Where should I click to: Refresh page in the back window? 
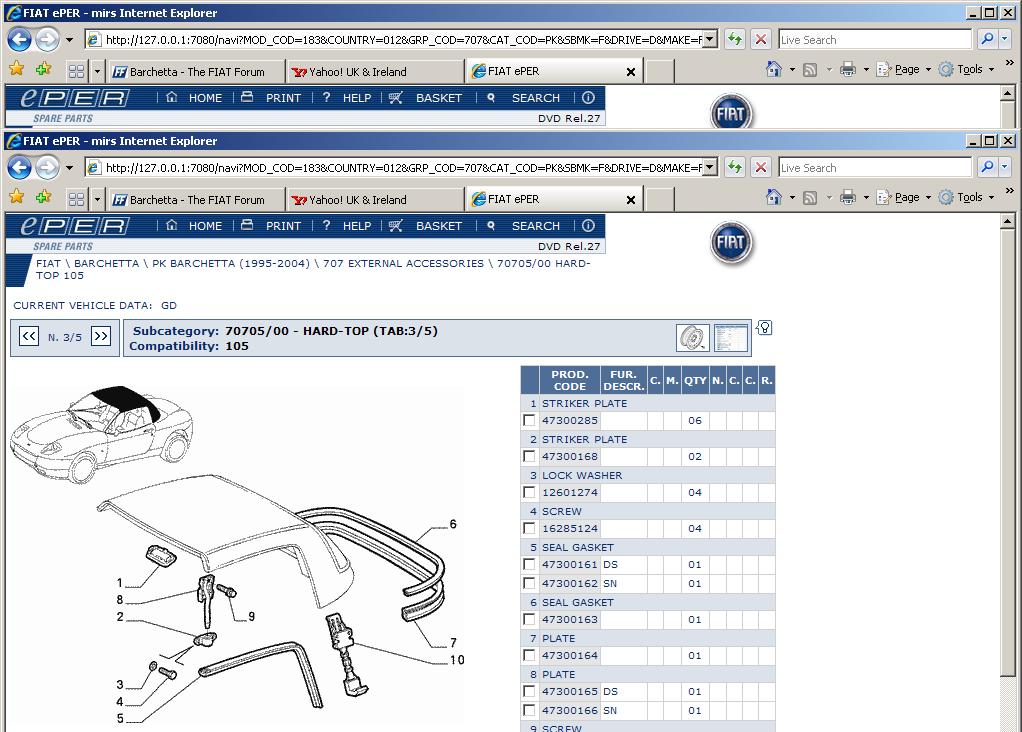click(x=735, y=40)
